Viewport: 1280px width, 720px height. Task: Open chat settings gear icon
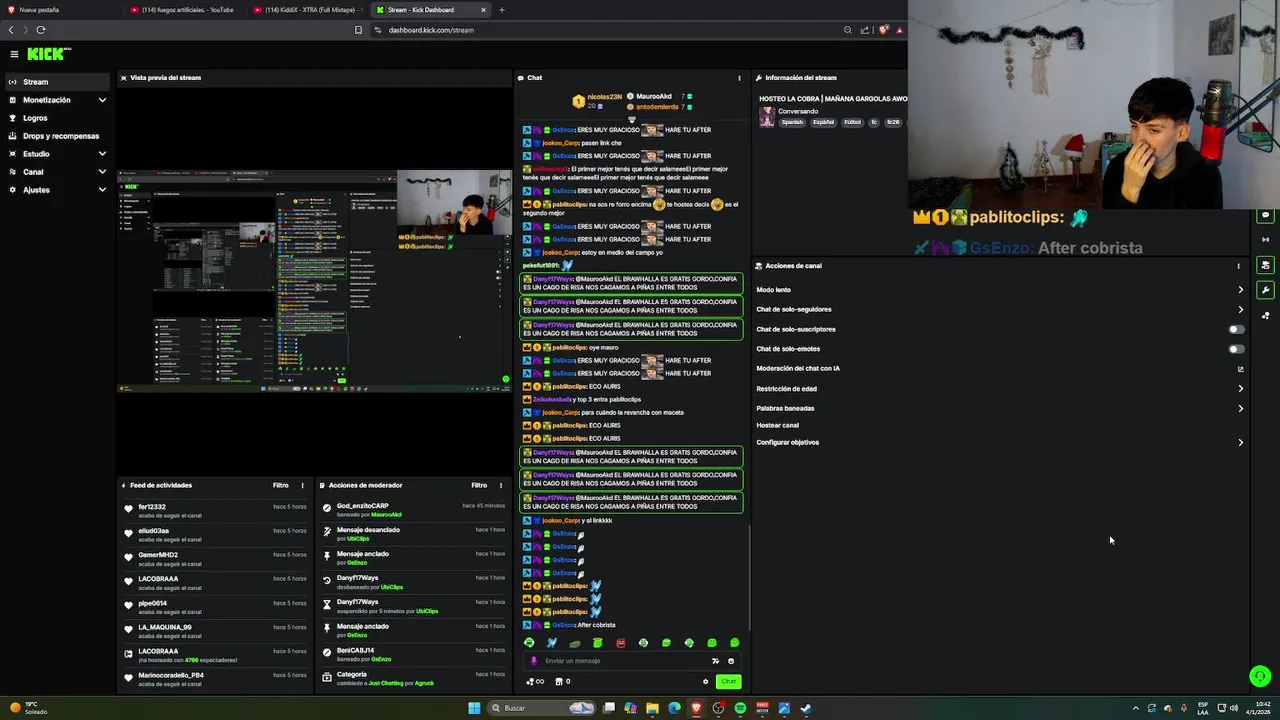pyautogui.click(x=705, y=682)
